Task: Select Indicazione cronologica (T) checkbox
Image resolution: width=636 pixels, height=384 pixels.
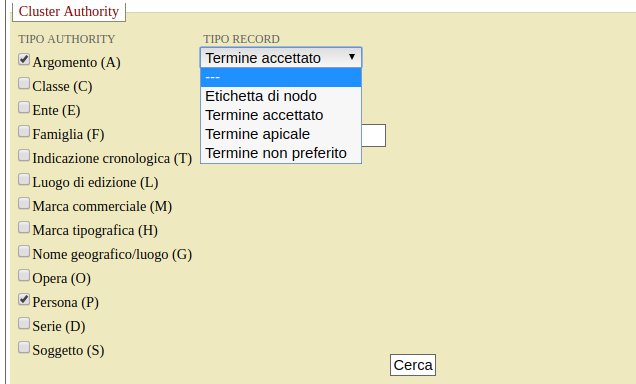Action: 24,155
